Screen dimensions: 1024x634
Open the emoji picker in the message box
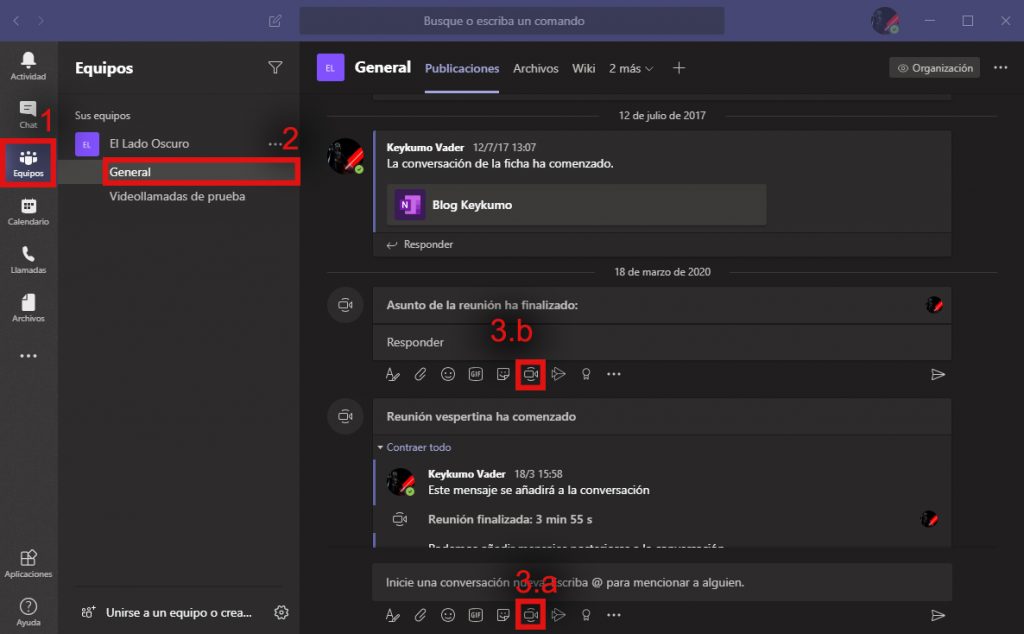point(448,615)
